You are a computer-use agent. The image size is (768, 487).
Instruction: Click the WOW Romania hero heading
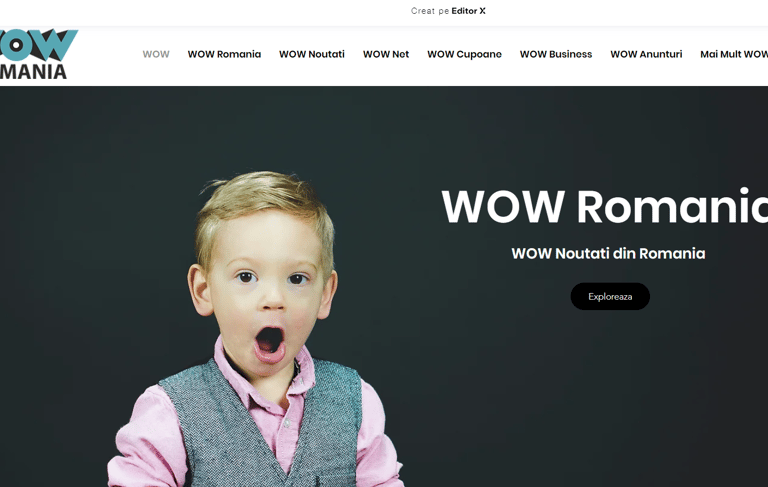click(604, 206)
